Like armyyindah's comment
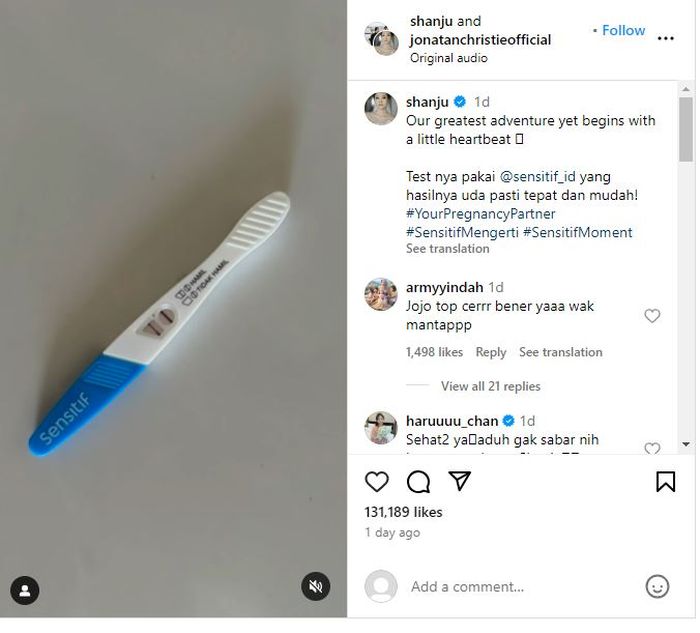The image size is (700, 633). tap(652, 316)
